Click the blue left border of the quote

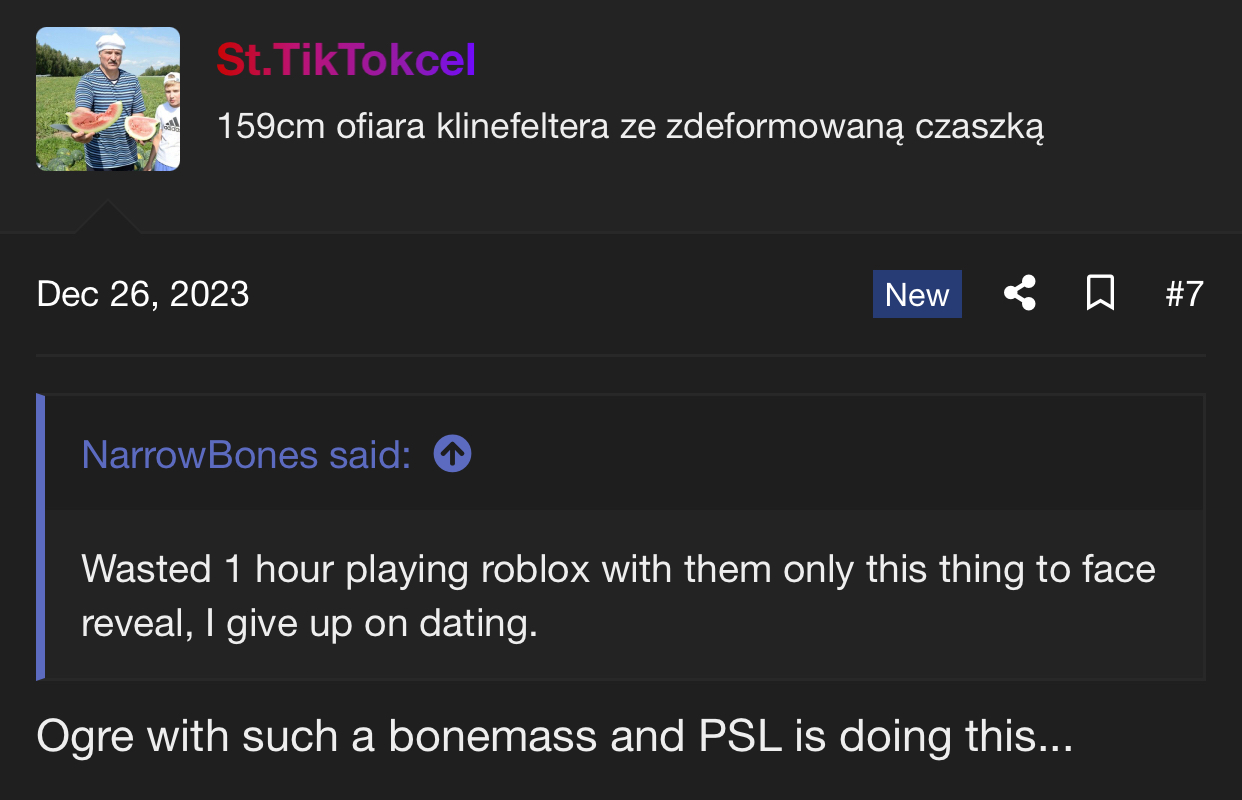41,537
